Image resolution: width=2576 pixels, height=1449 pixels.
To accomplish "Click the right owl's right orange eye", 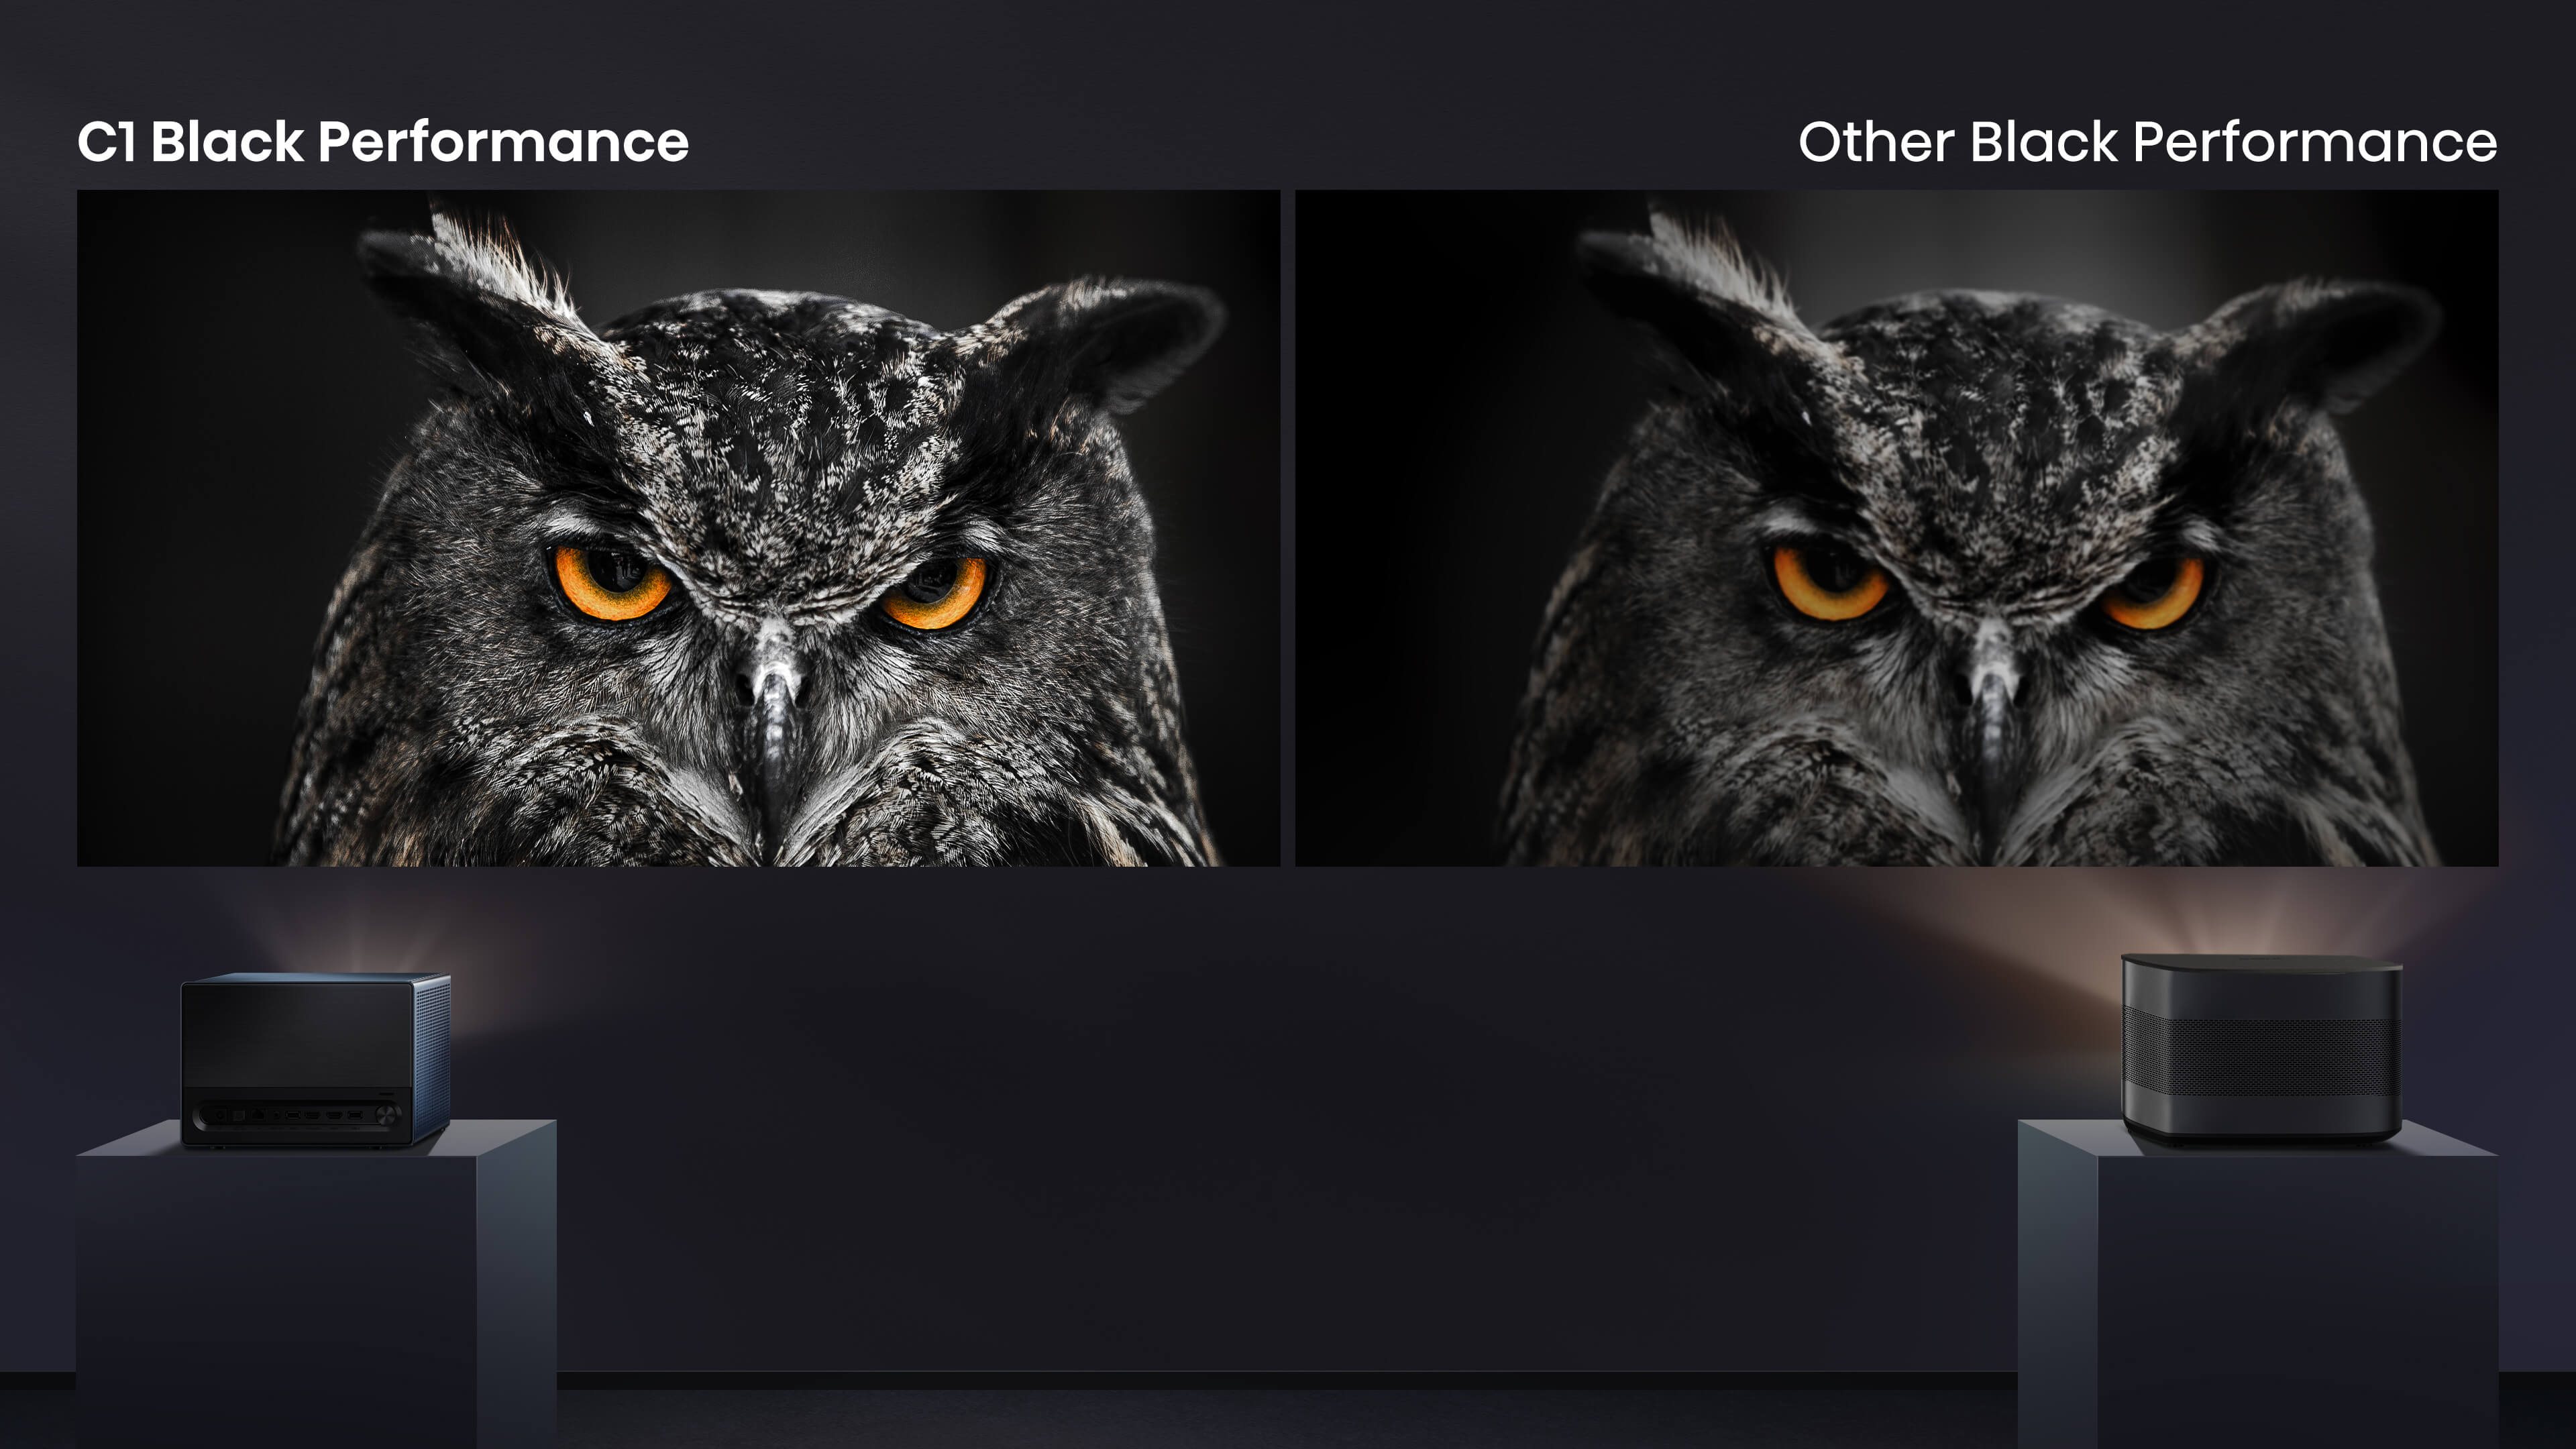I will (2152, 594).
